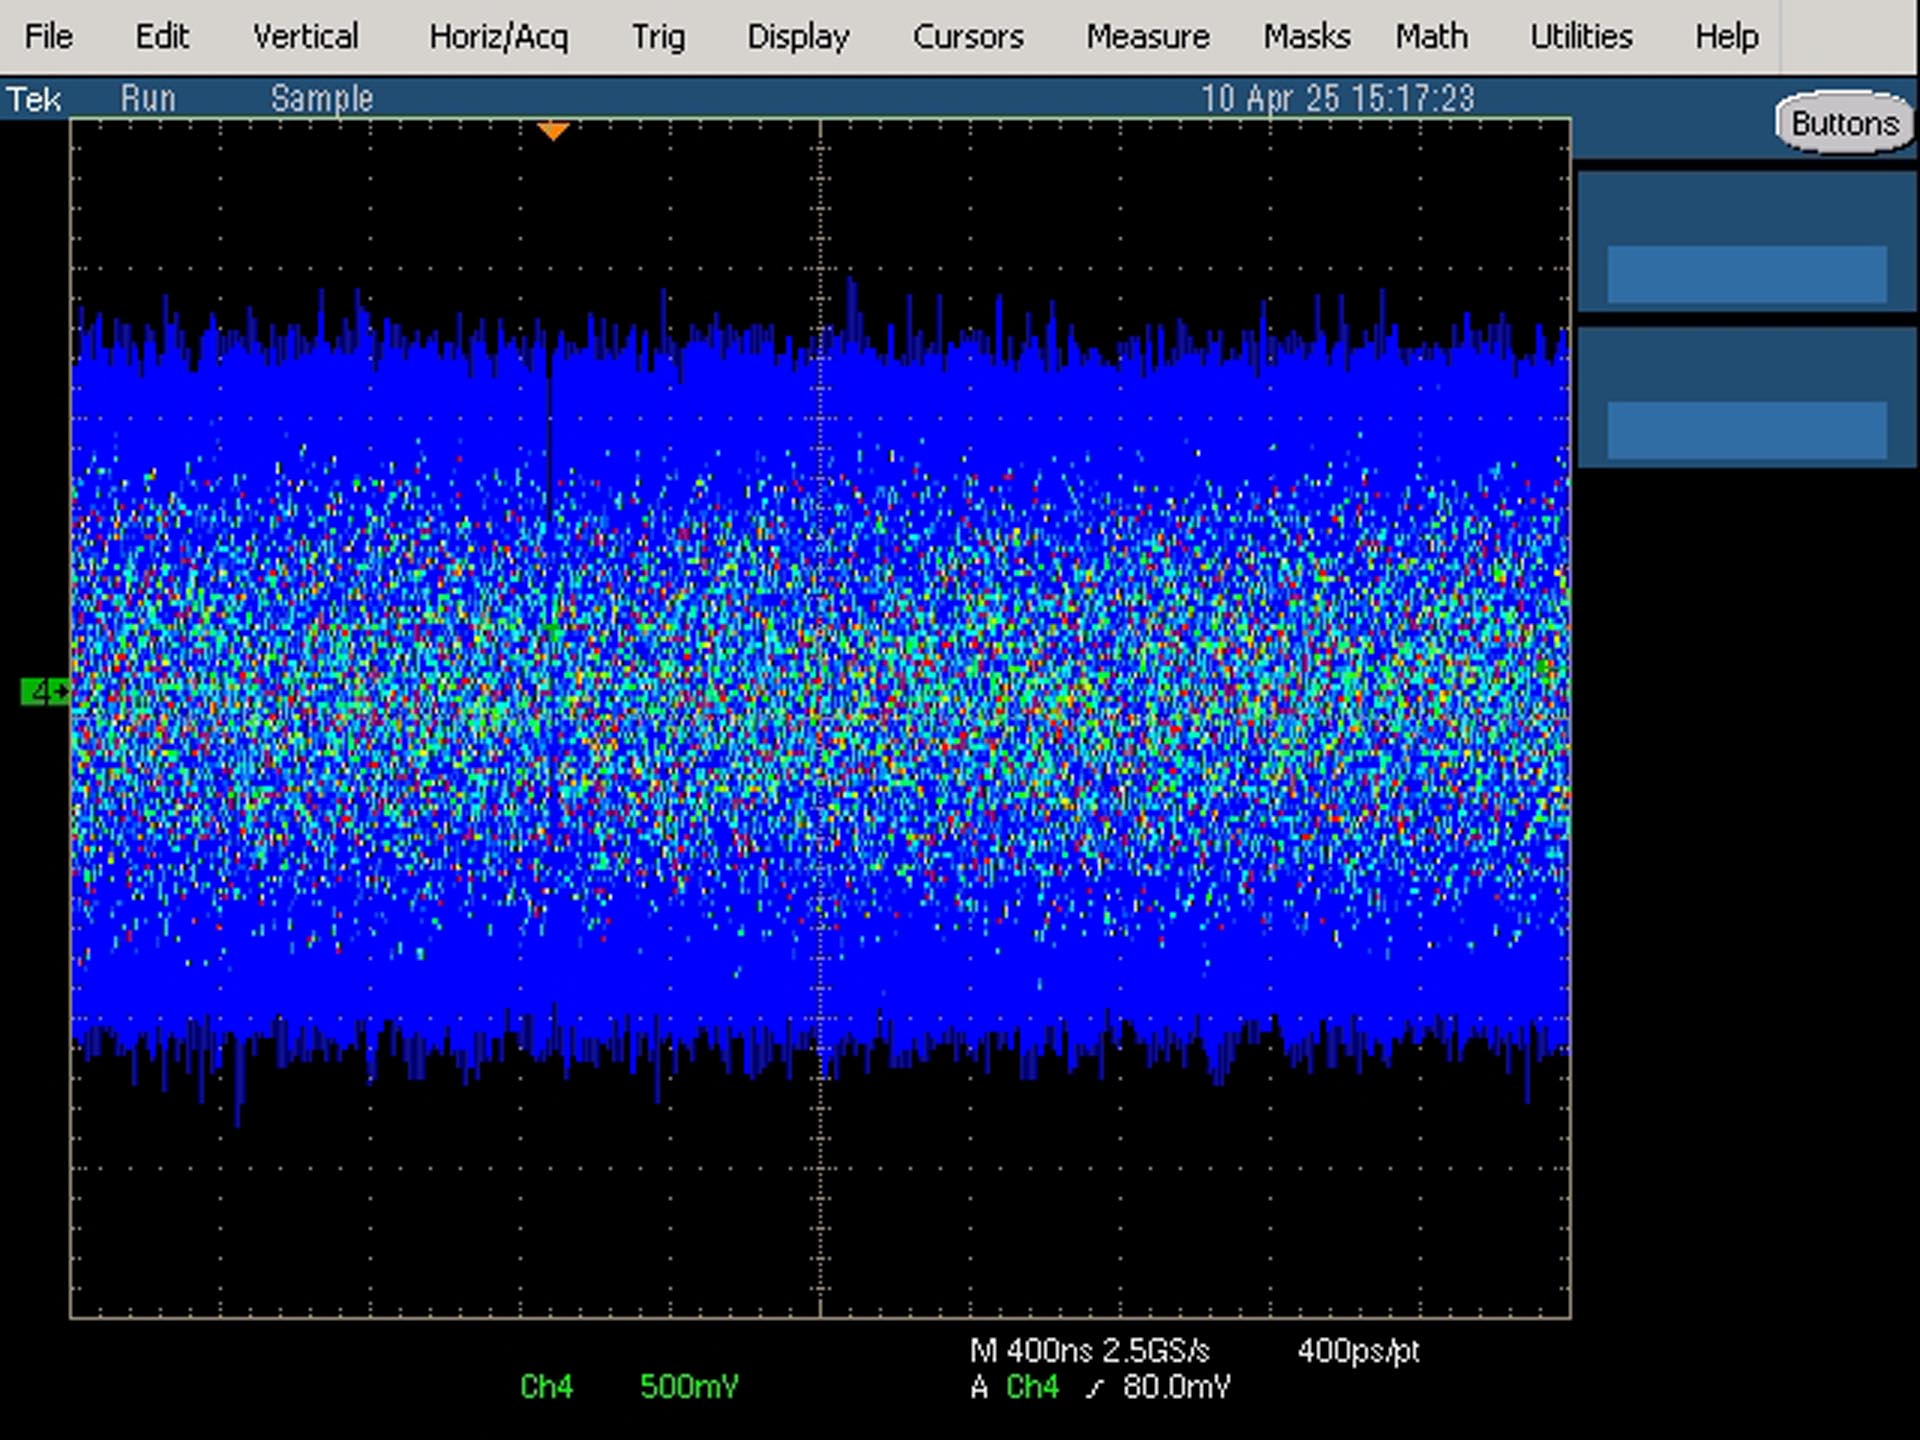Click the upper blank side-panel button
Image resolution: width=1920 pixels, height=1440 pixels.
1746,274
